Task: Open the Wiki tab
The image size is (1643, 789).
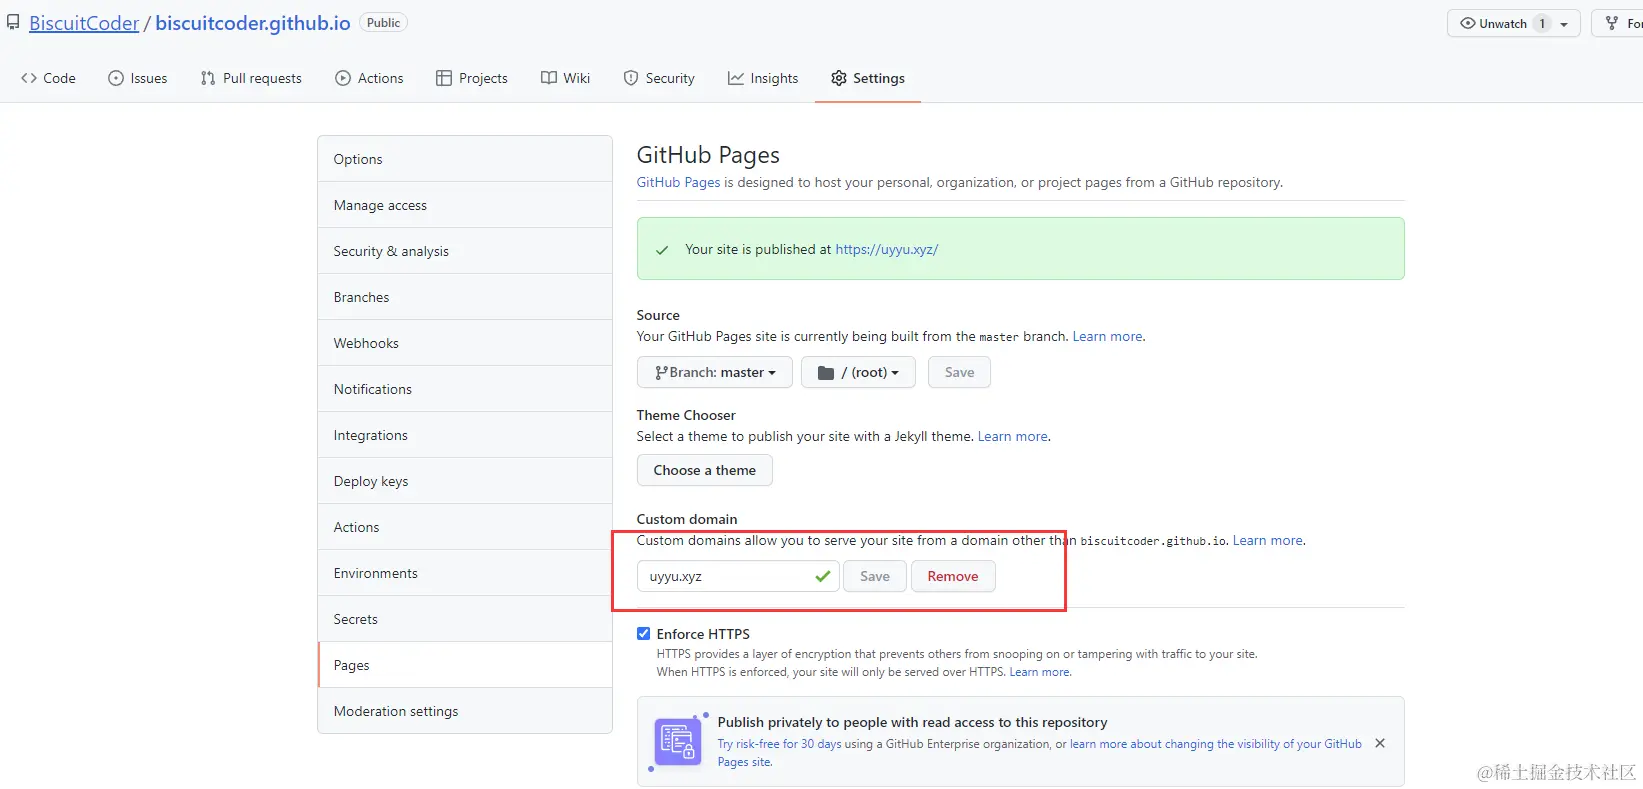Action: pos(565,78)
